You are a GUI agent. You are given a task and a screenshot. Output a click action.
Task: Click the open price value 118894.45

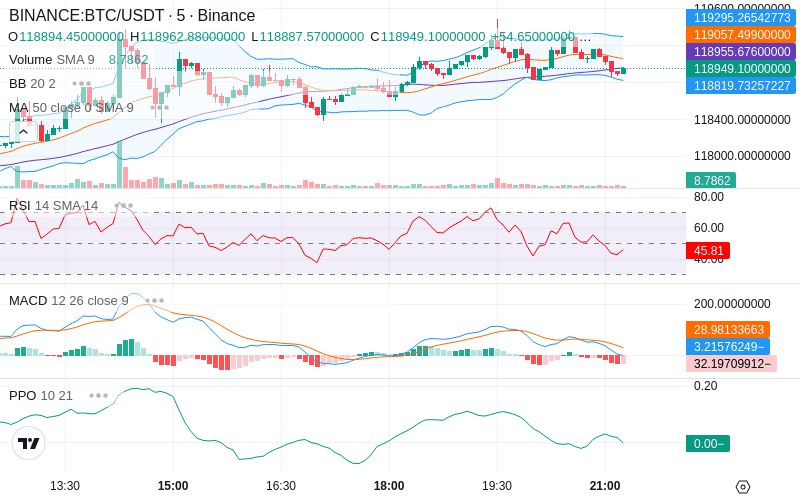pyautogui.click(x=71, y=37)
